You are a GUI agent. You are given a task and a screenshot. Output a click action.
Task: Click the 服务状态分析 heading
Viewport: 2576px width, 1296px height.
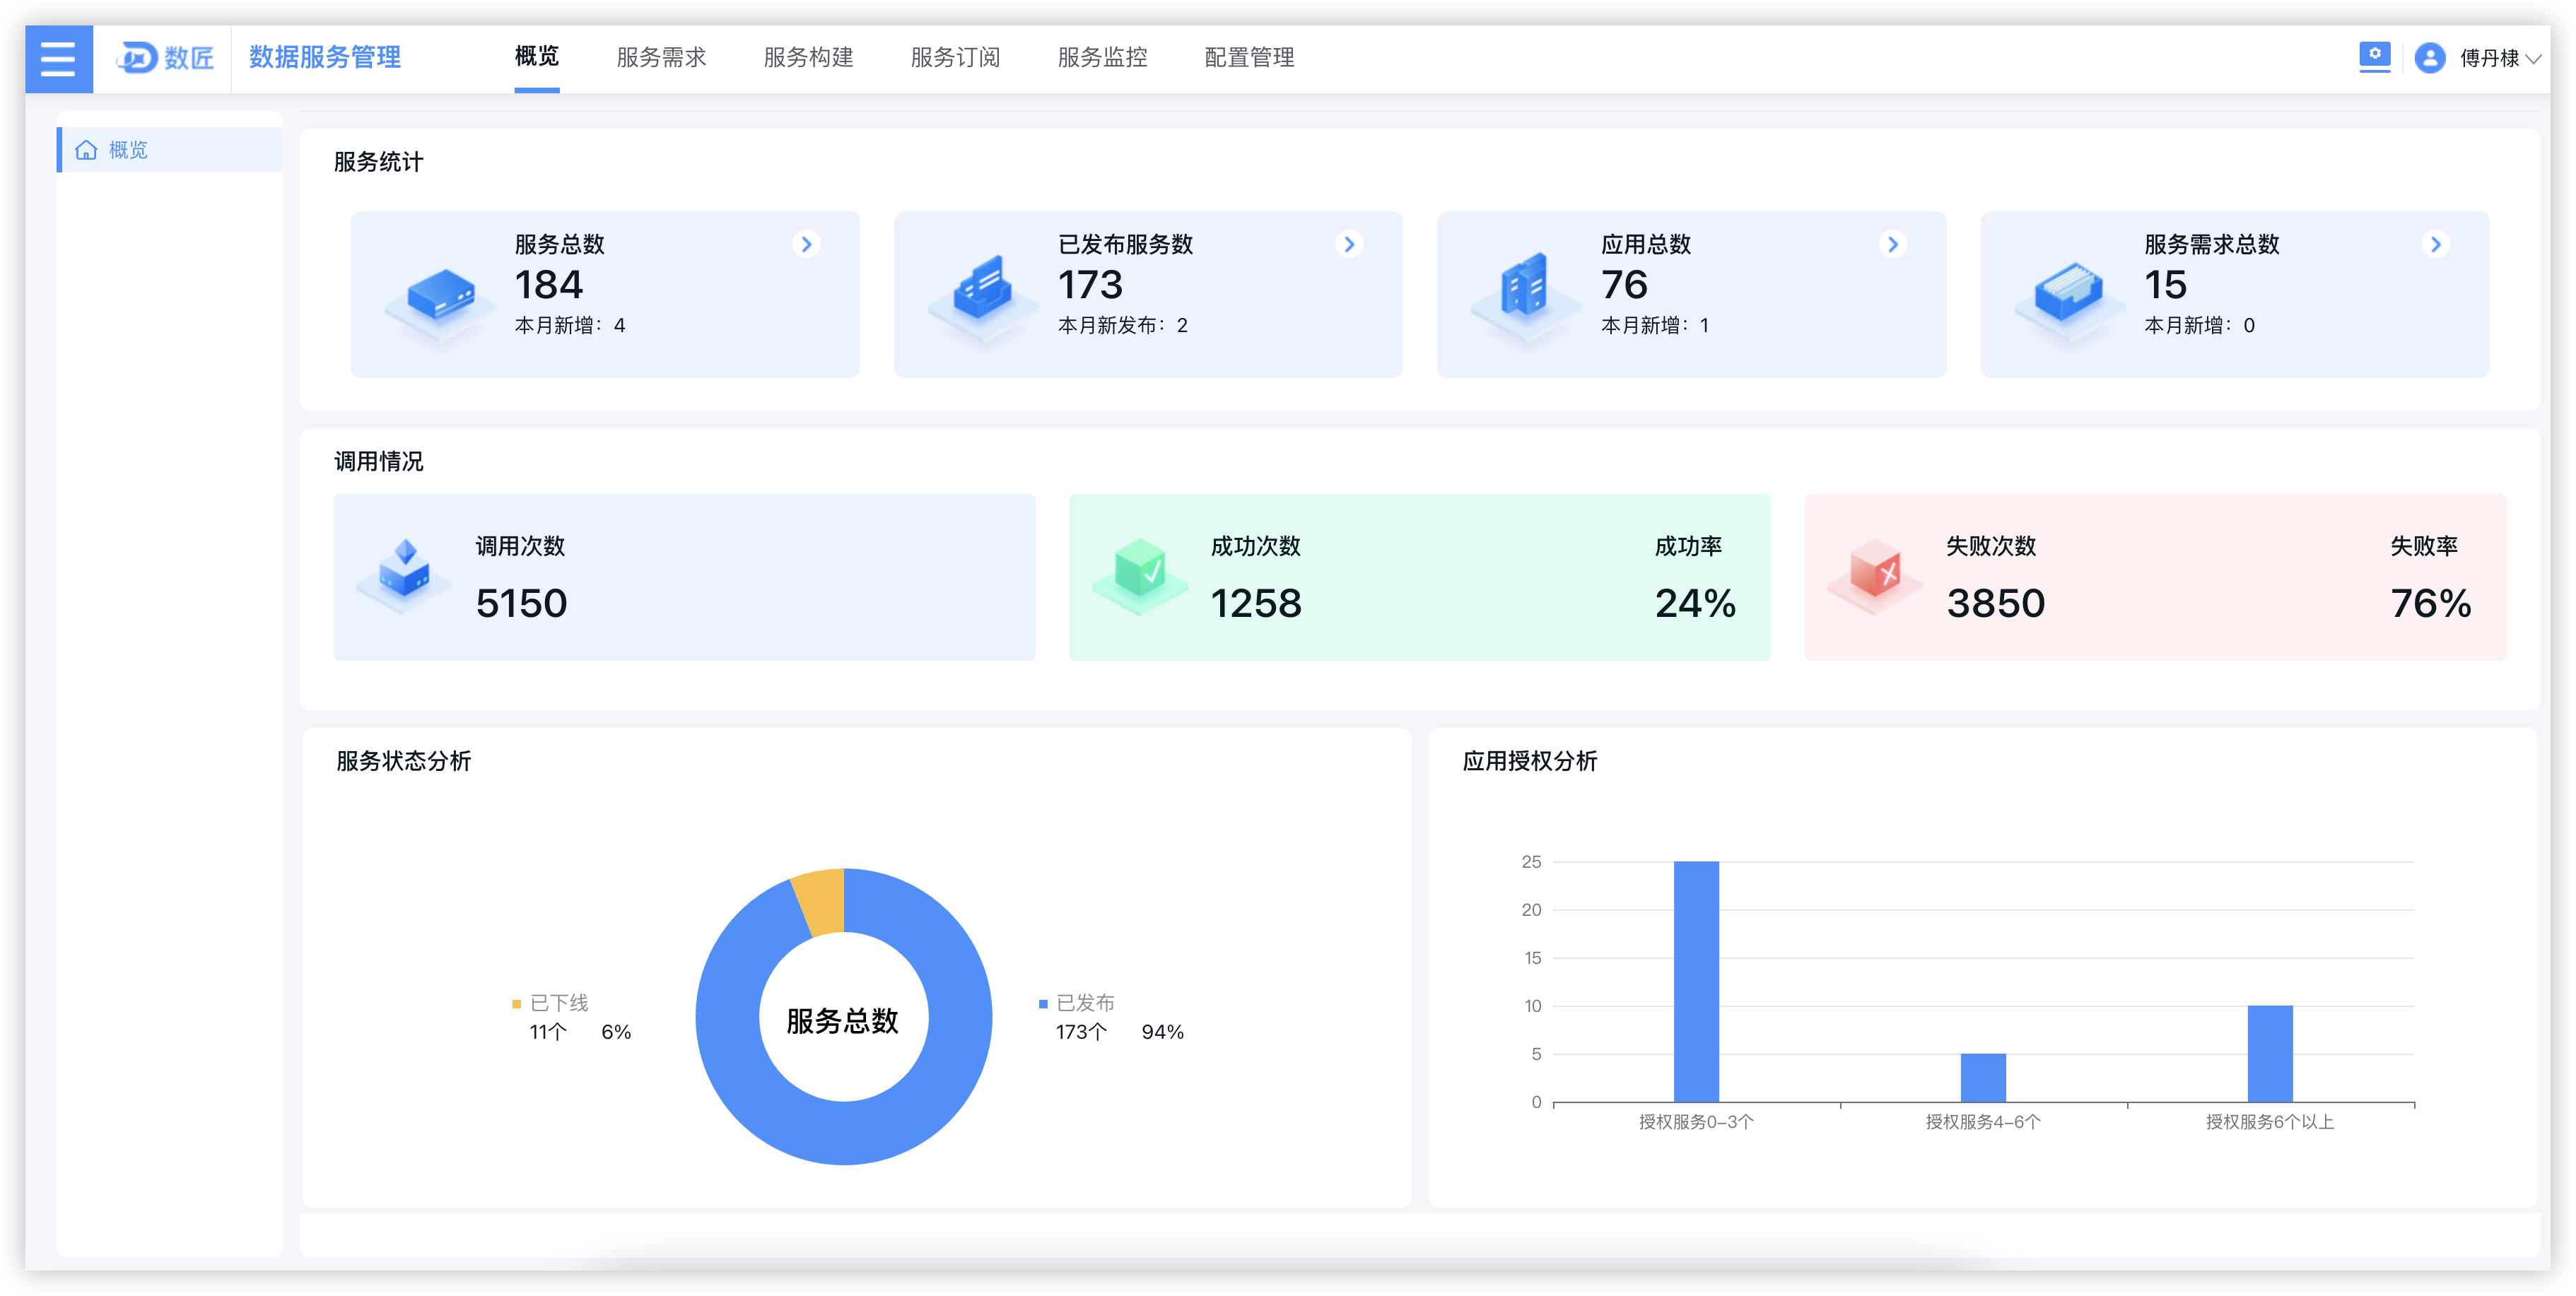(x=403, y=761)
